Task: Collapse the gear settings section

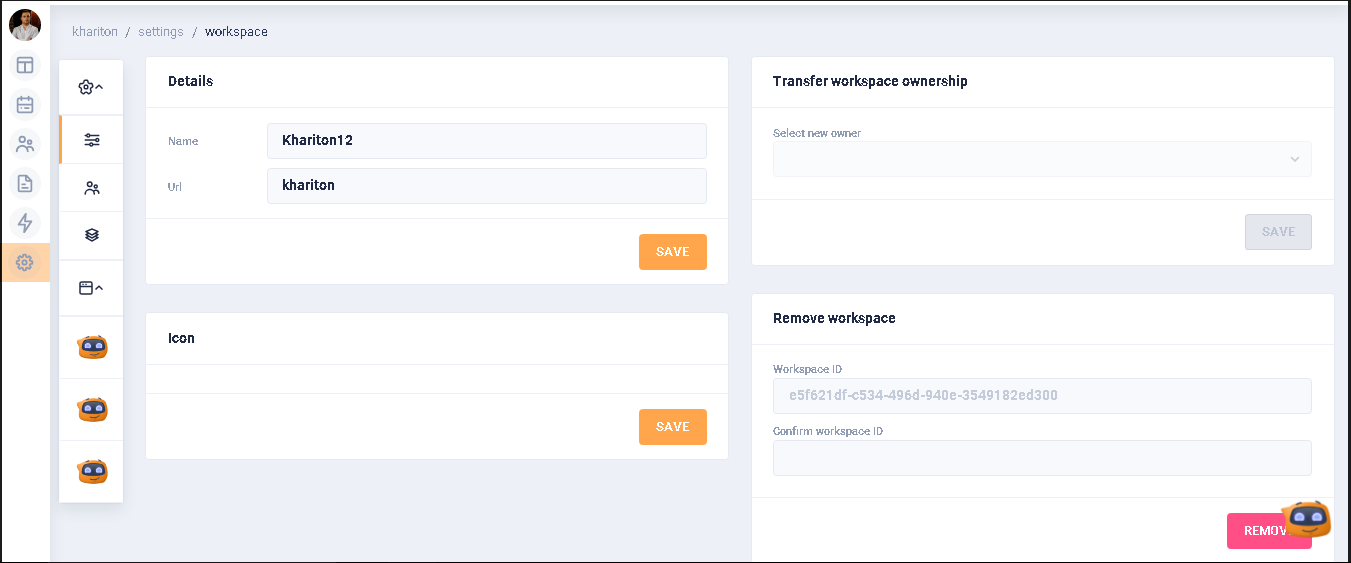Action: pyautogui.click(x=91, y=88)
